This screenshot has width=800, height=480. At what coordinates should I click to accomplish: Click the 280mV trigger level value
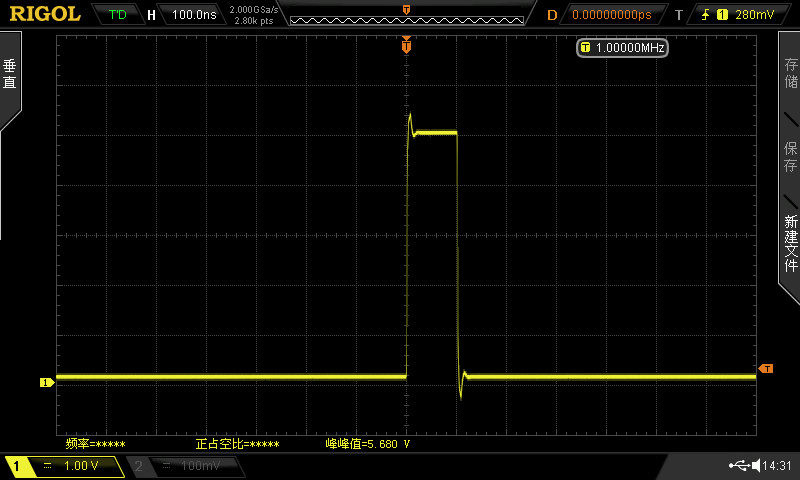[x=755, y=15]
